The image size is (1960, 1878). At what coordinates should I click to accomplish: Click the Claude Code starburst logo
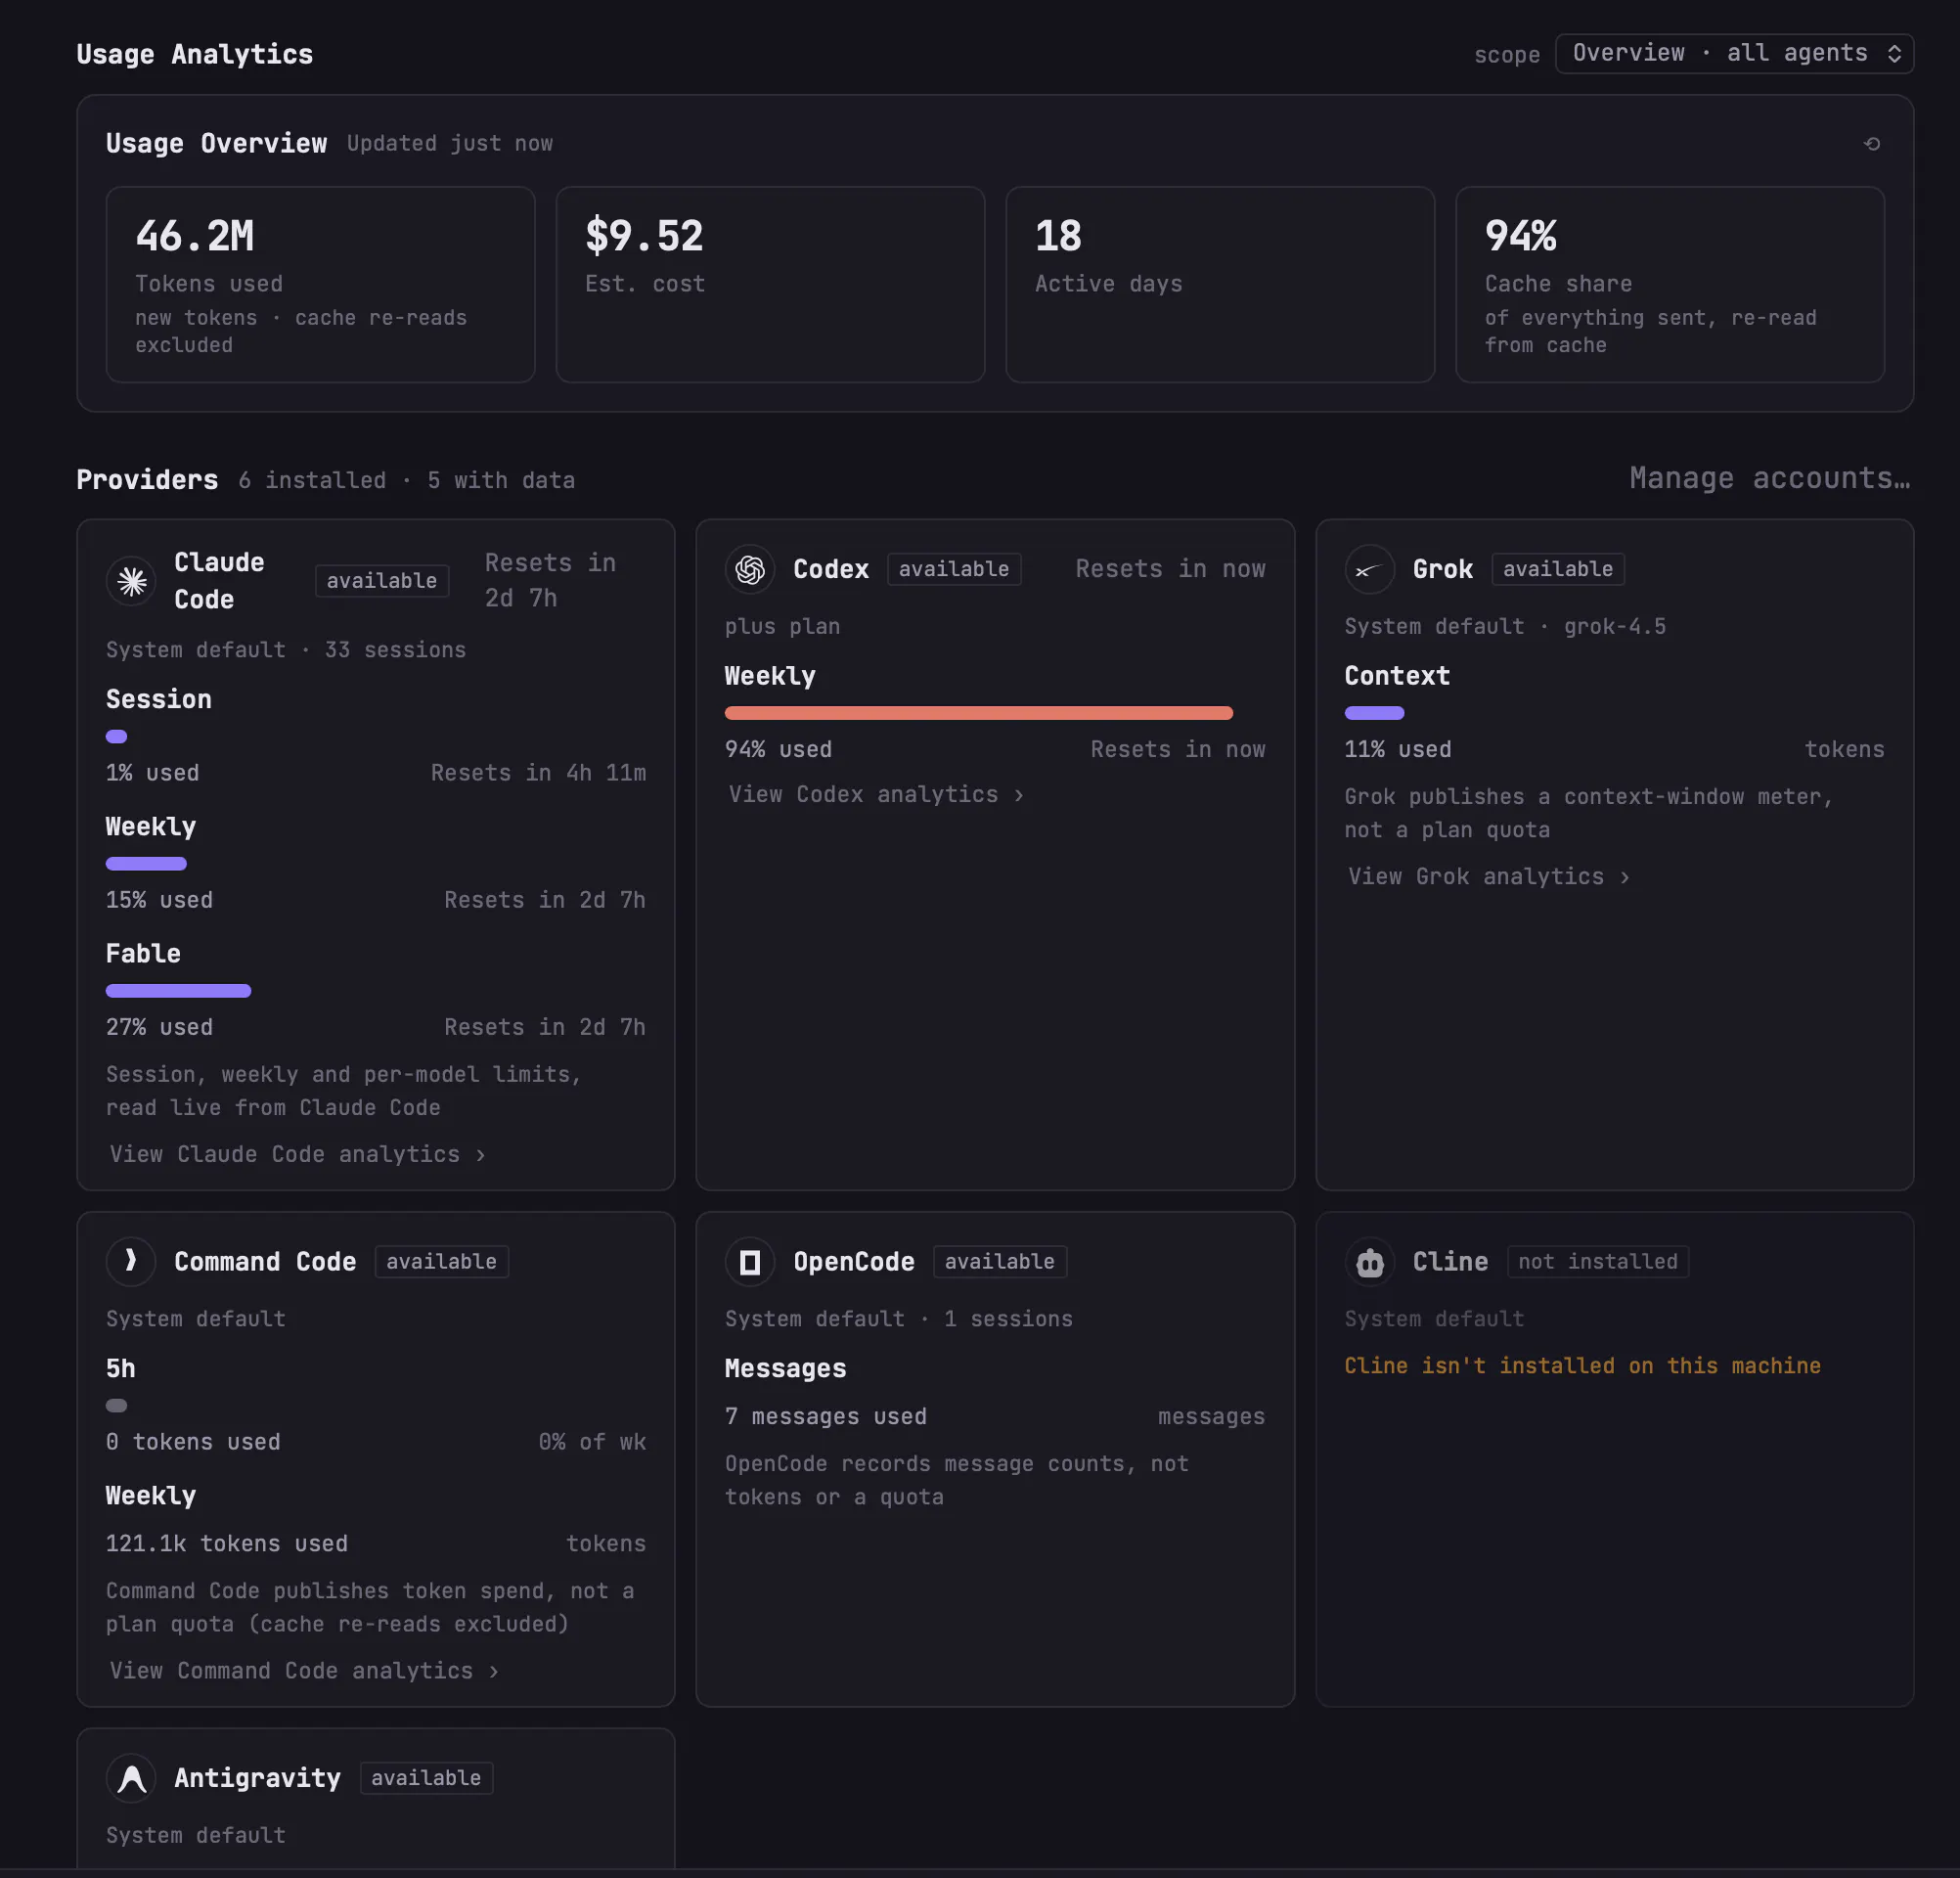point(131,581)
